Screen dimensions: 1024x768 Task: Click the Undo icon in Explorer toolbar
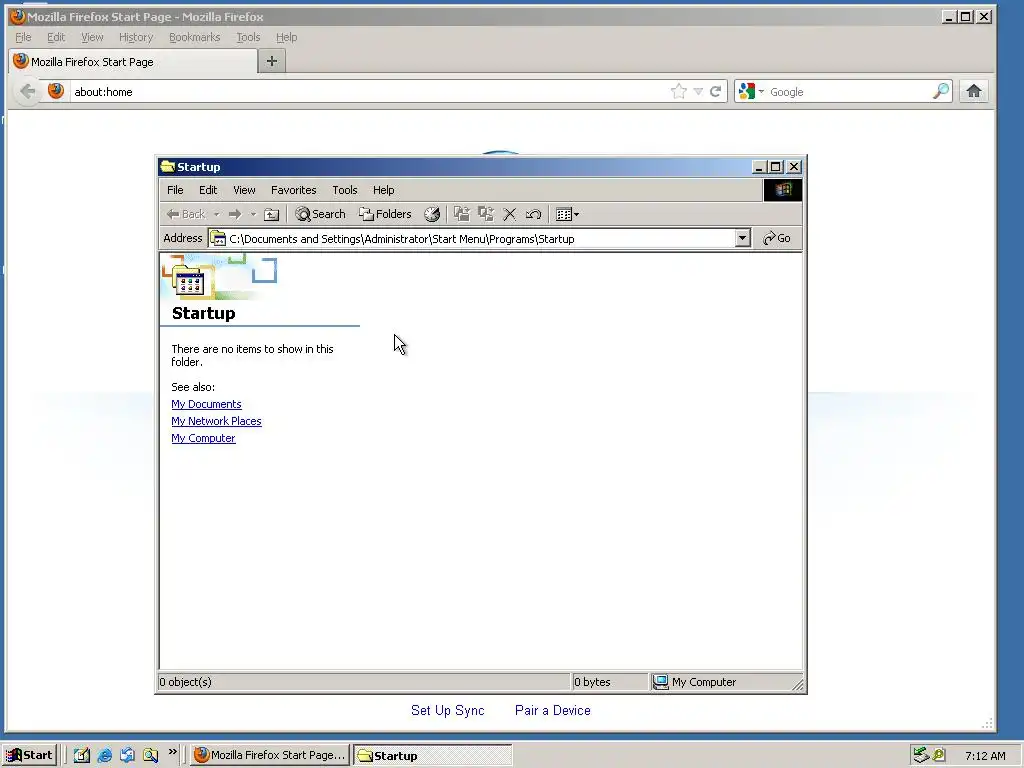pyautogui.click(x=534, y=214)
